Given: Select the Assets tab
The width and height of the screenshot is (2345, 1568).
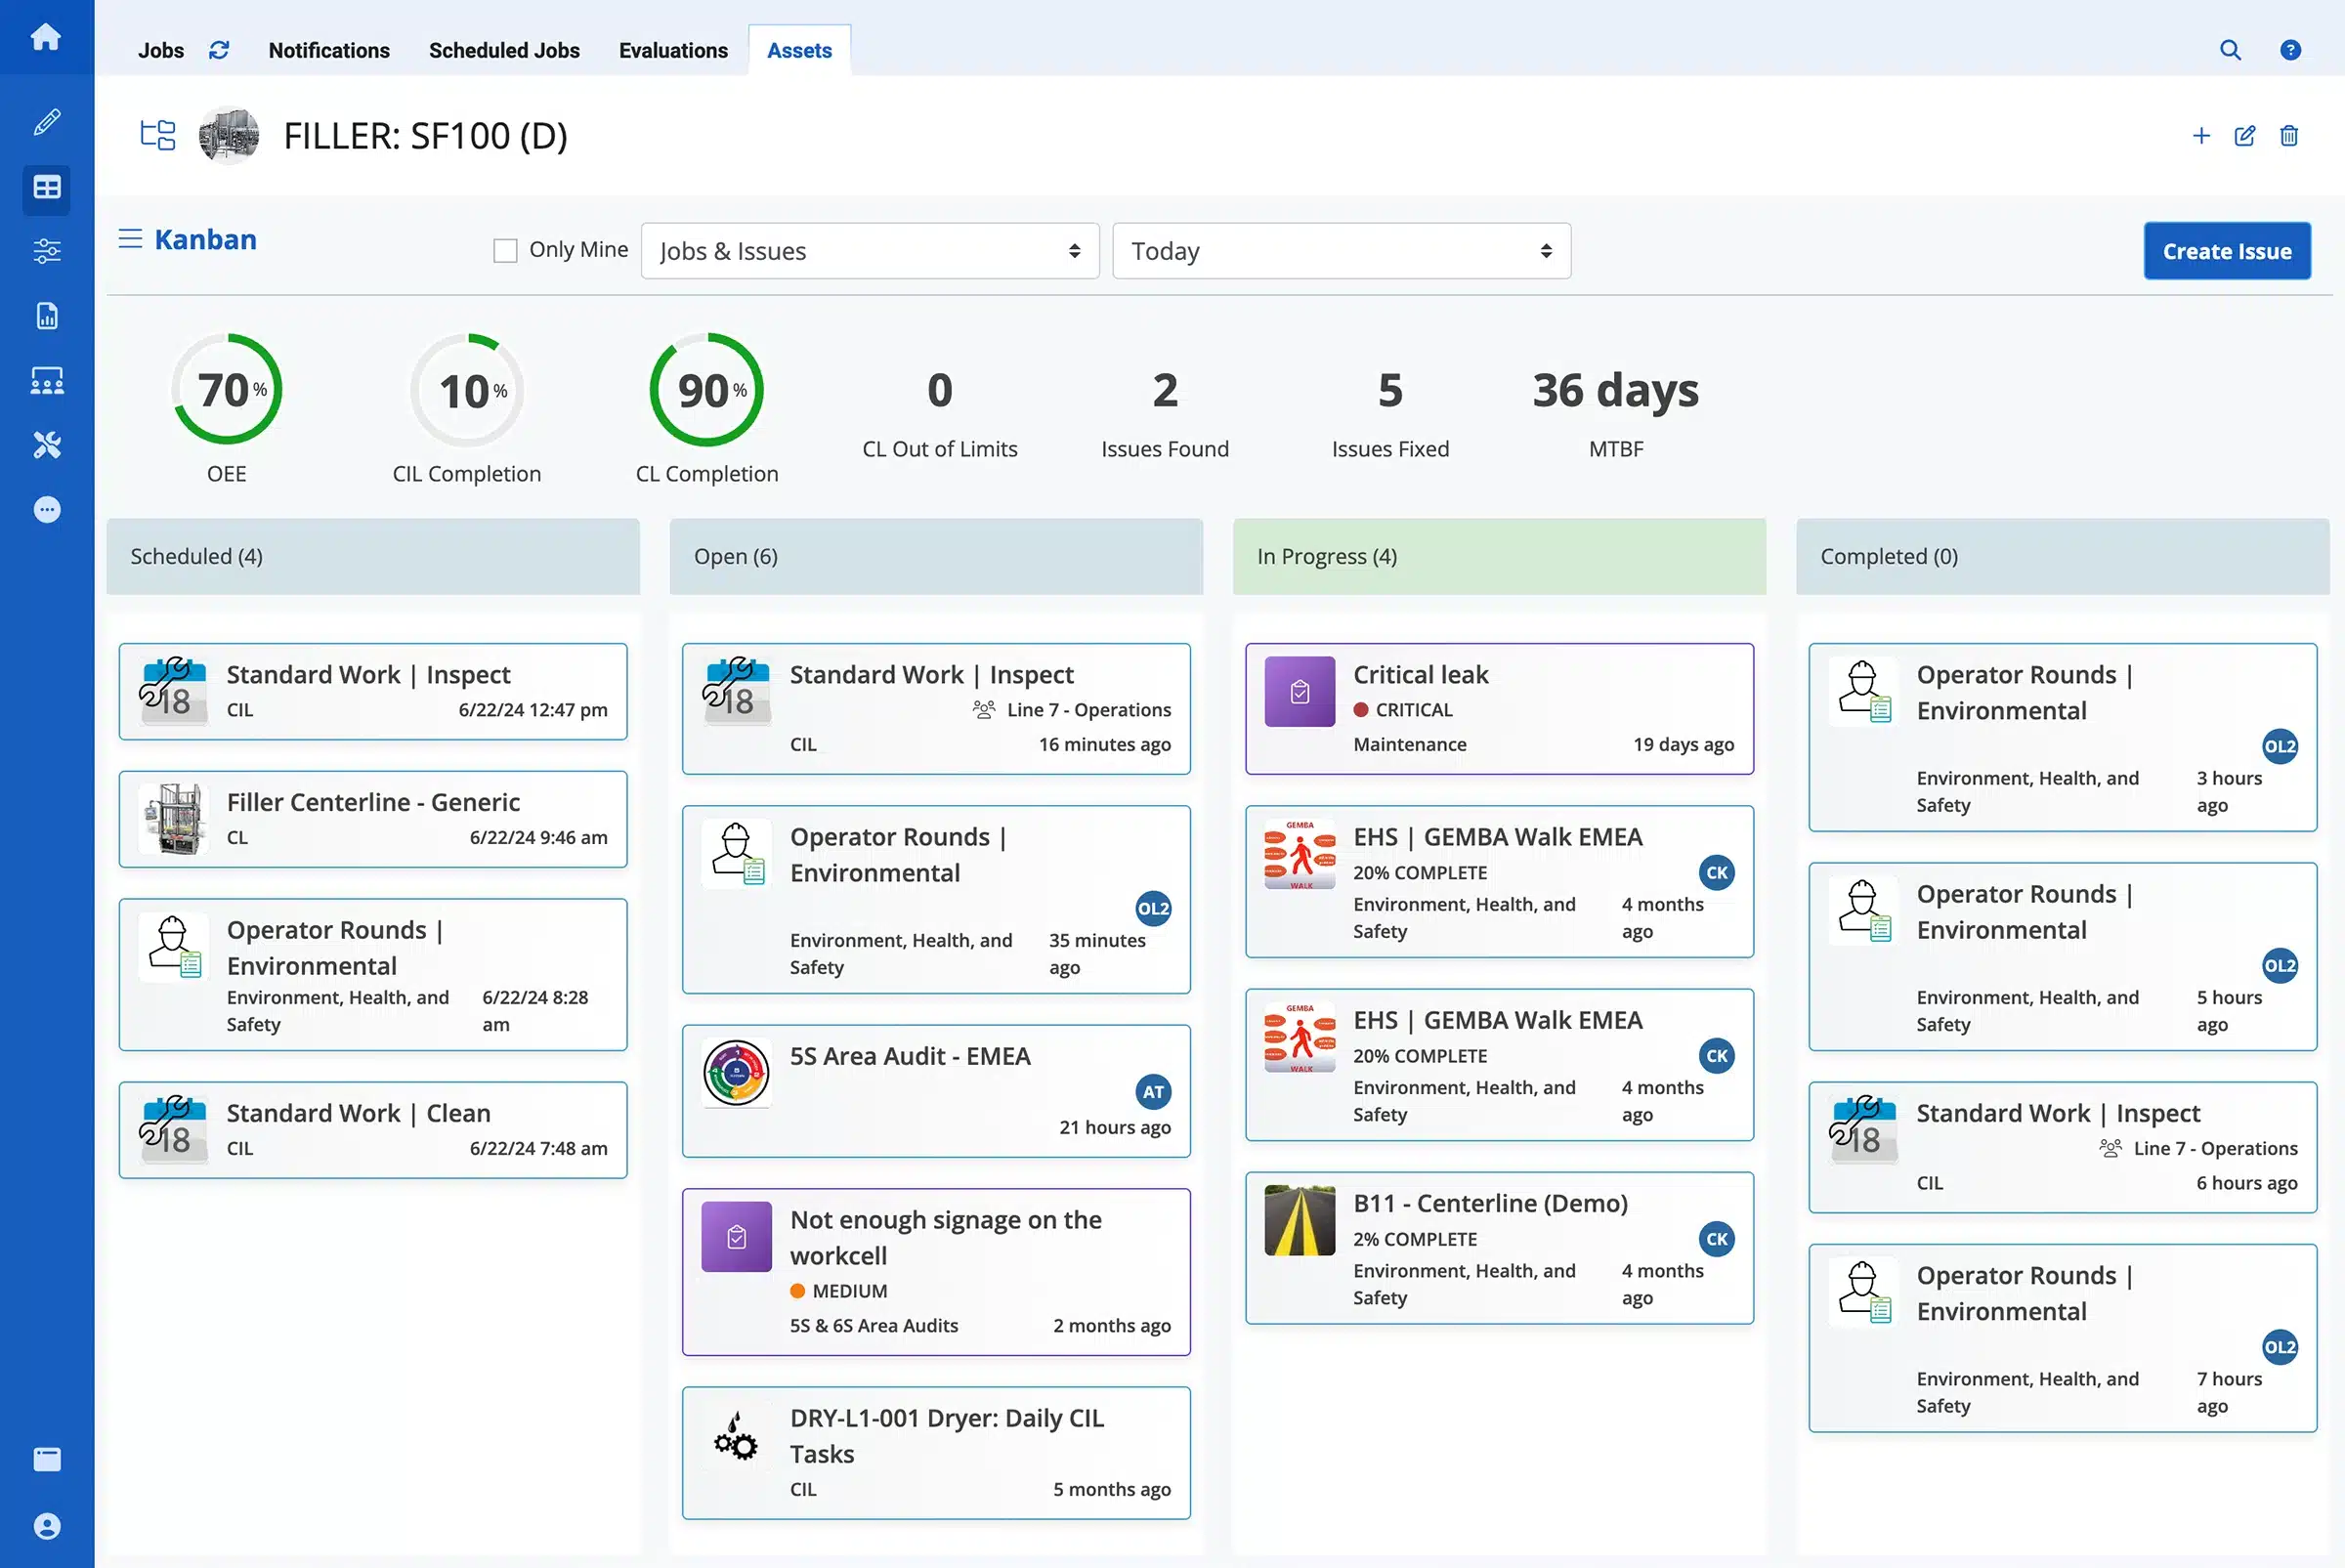Looking at the screenshot, I should tap(799, 50).
